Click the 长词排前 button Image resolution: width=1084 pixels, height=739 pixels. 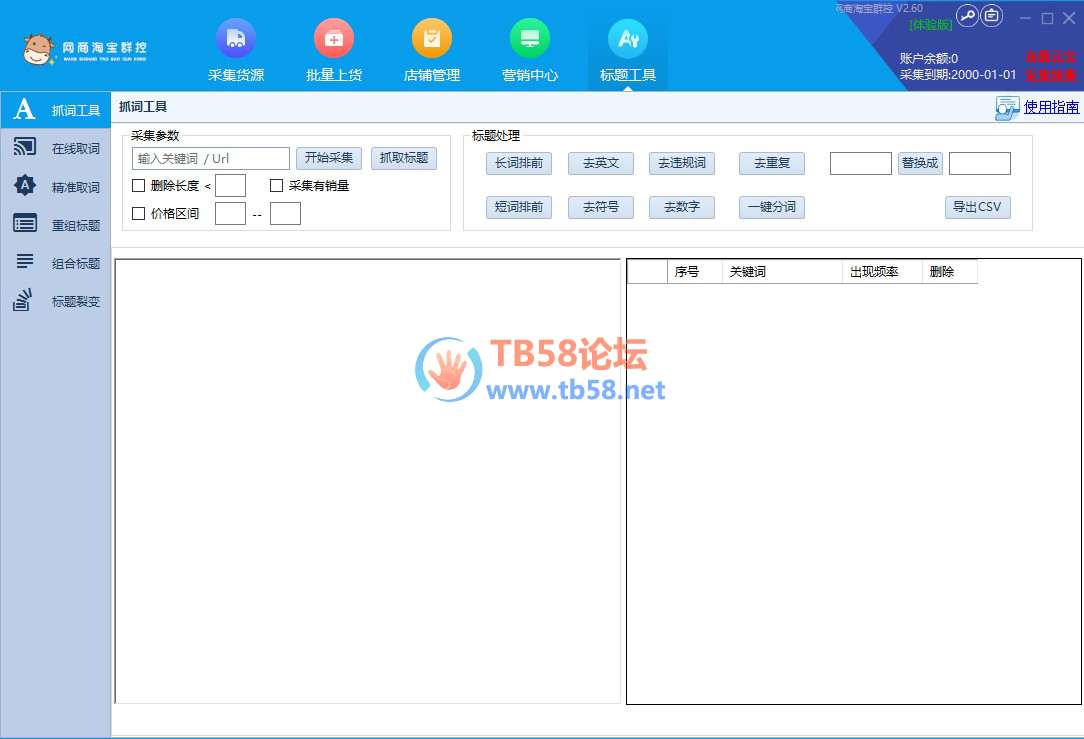click(519, 163)
